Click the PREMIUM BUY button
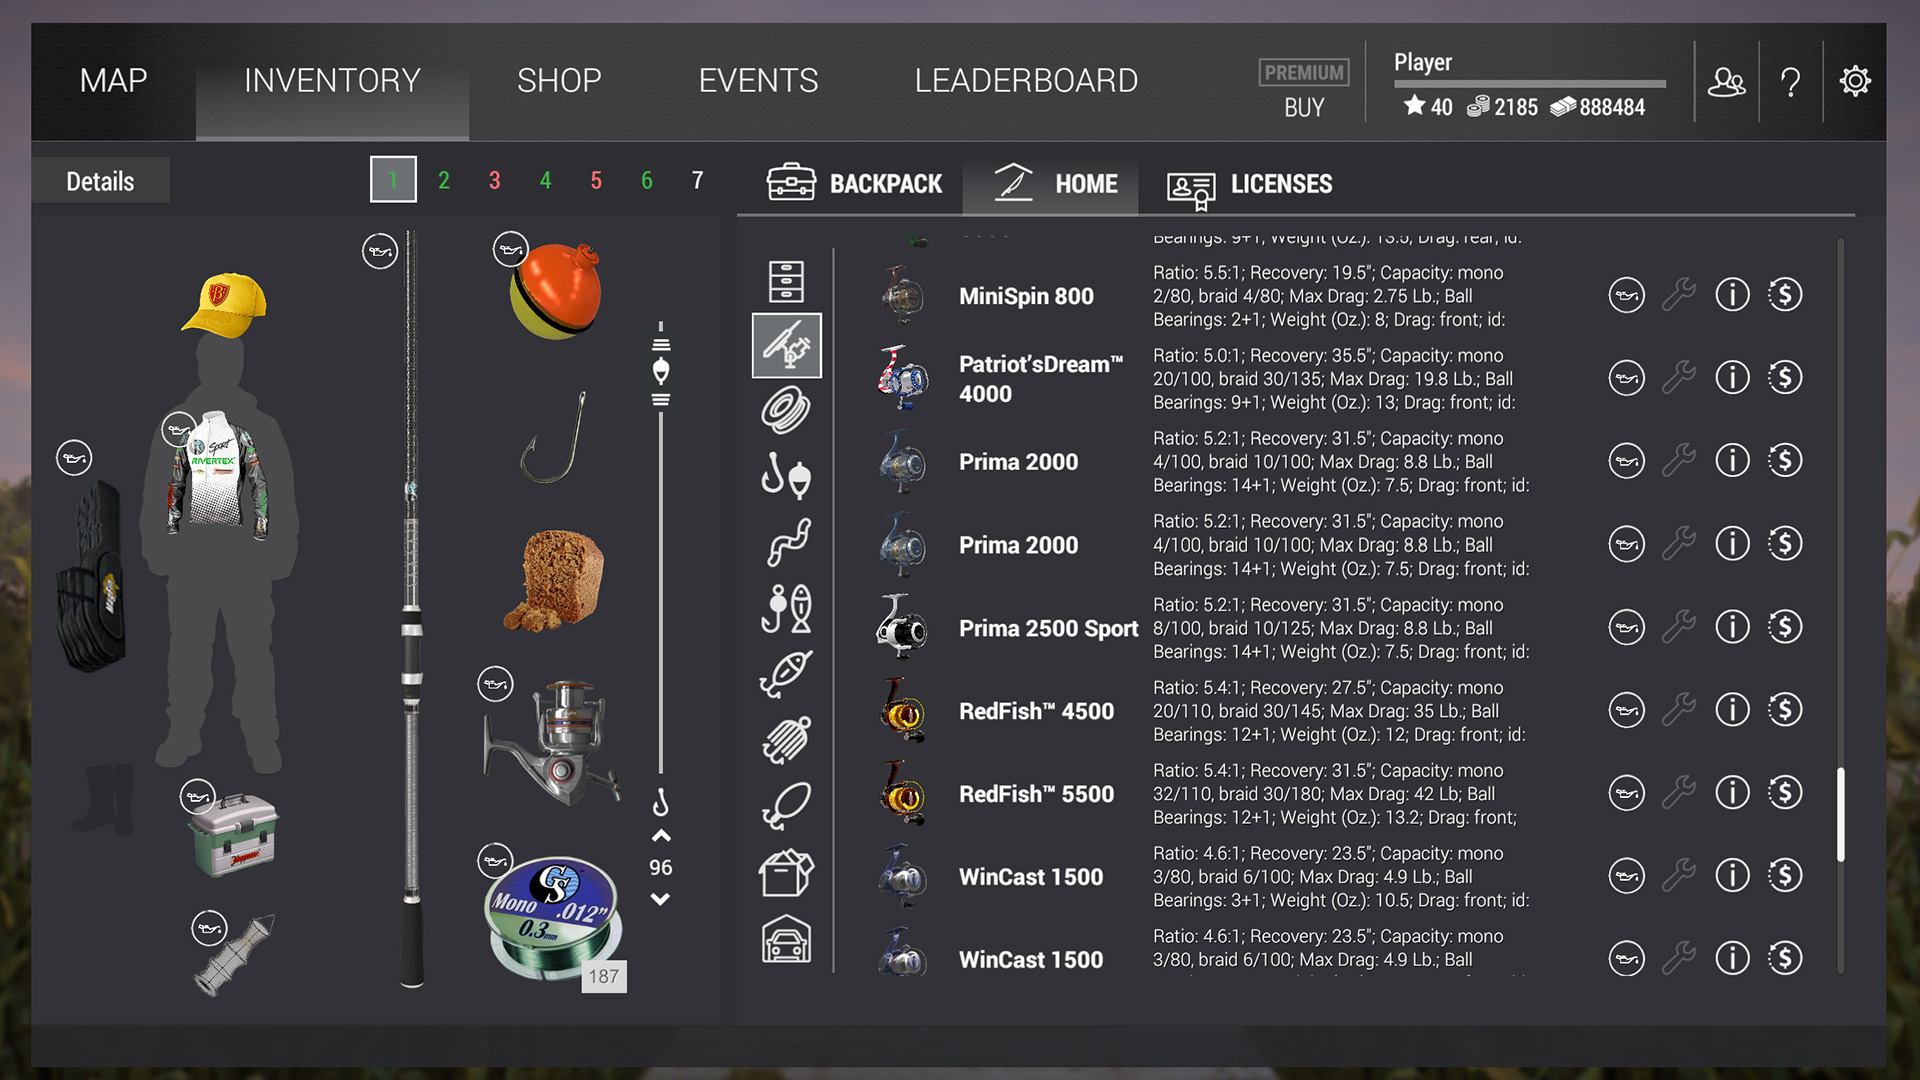This screenshot has width=1920, height=1080. 1303,88
